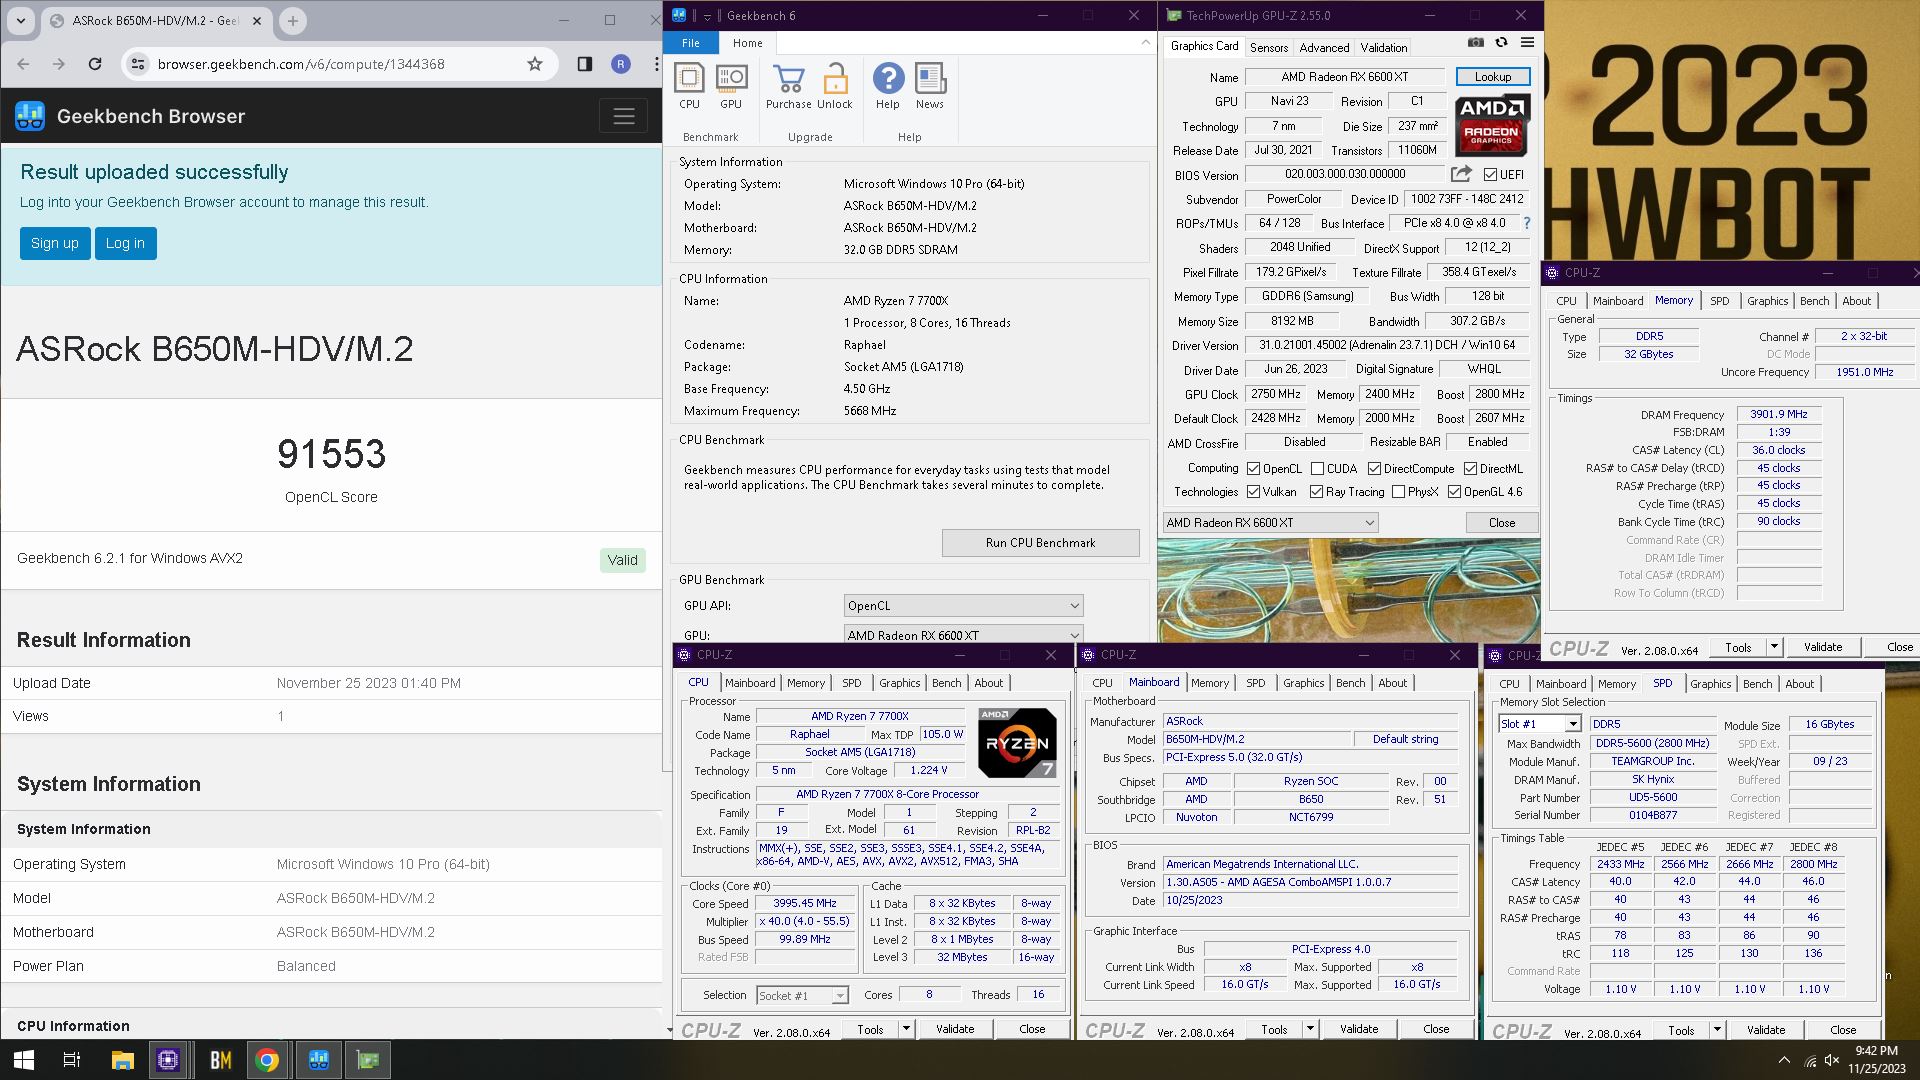Toggle the OpenGL 4.6 checkbox in GPU-Z
The image size is (1920, 1080).
(1454, 492)
